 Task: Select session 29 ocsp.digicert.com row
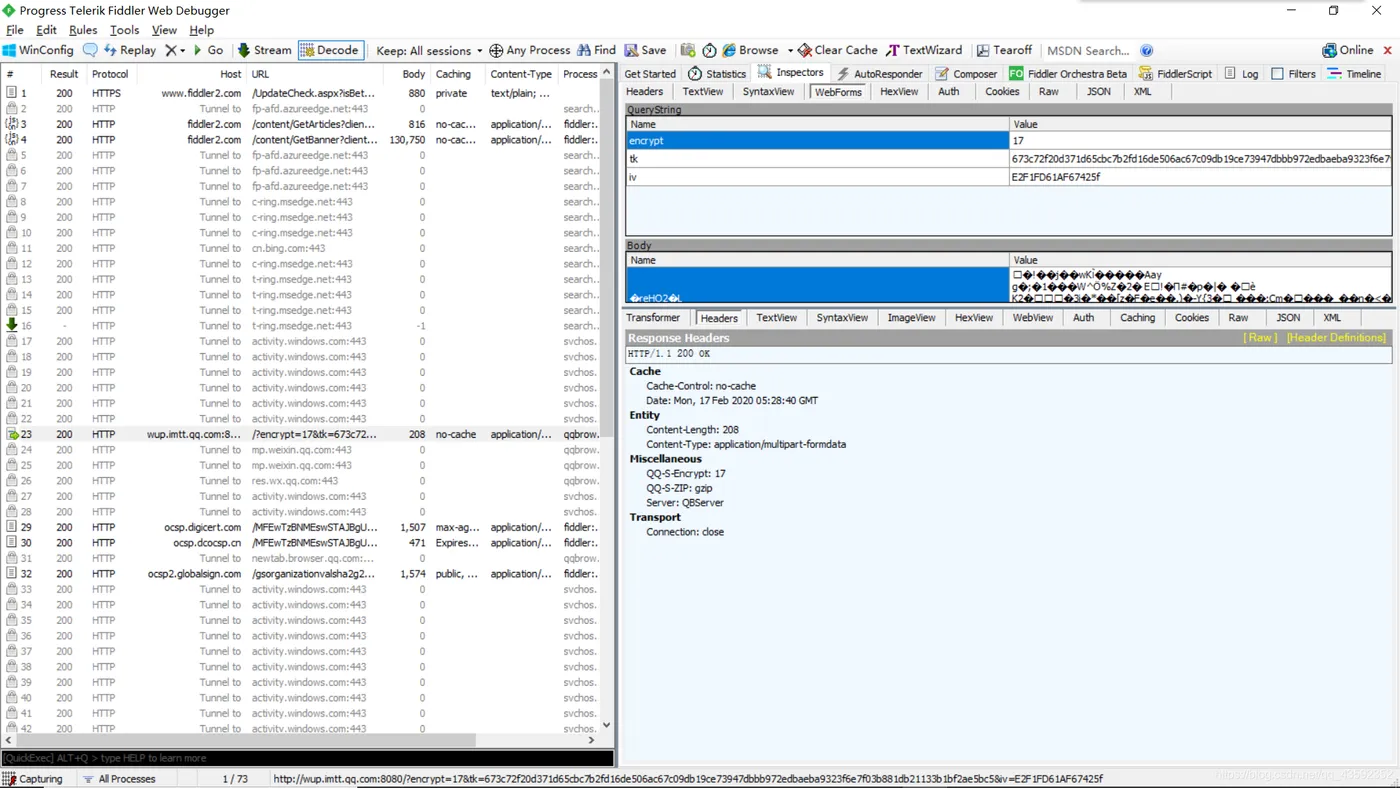(x=303, y=527)
